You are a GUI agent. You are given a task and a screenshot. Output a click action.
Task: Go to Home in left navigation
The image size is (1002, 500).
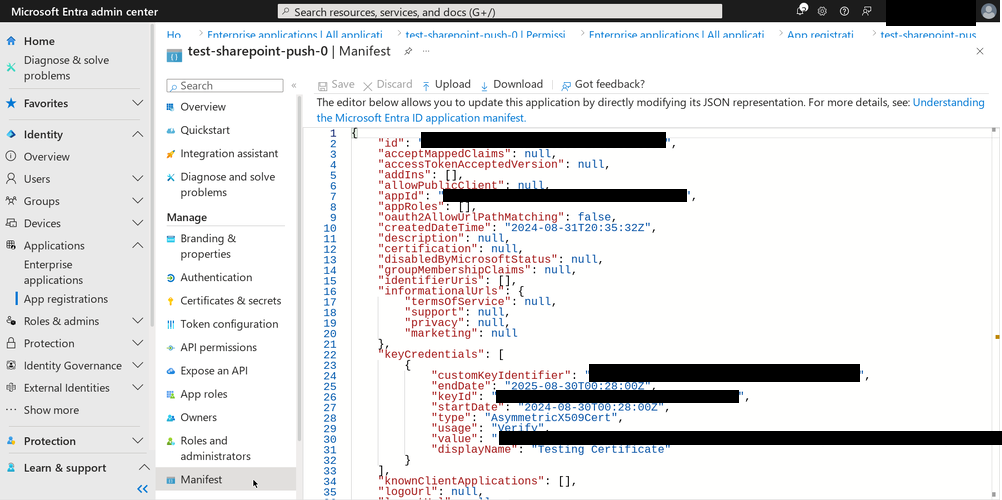pyautogui.click(x=39, y=41)
